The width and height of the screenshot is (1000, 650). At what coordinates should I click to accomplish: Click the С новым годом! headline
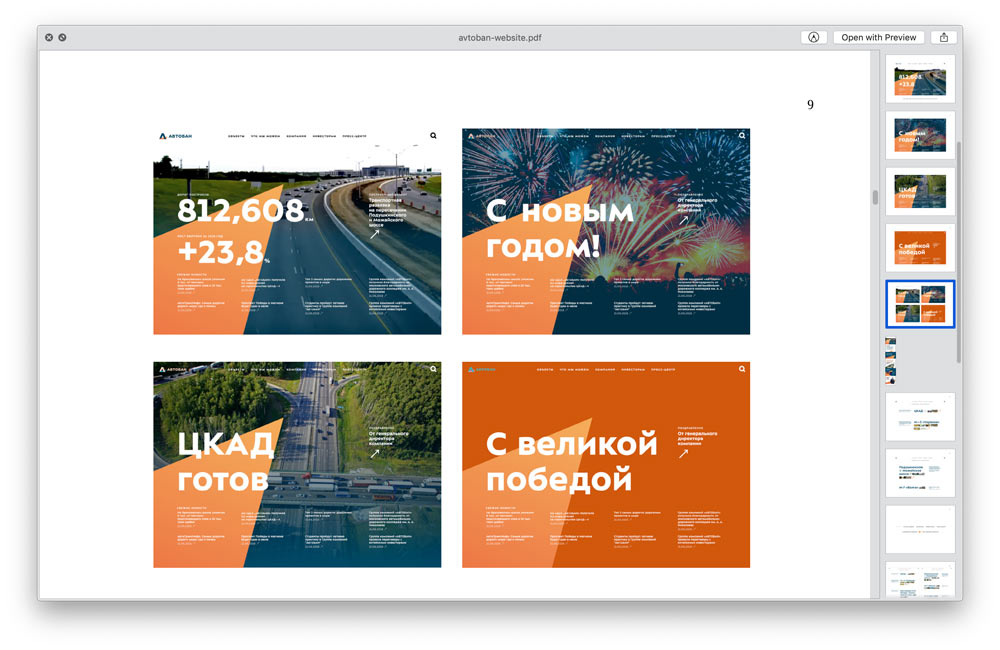[x=559, y=228]
